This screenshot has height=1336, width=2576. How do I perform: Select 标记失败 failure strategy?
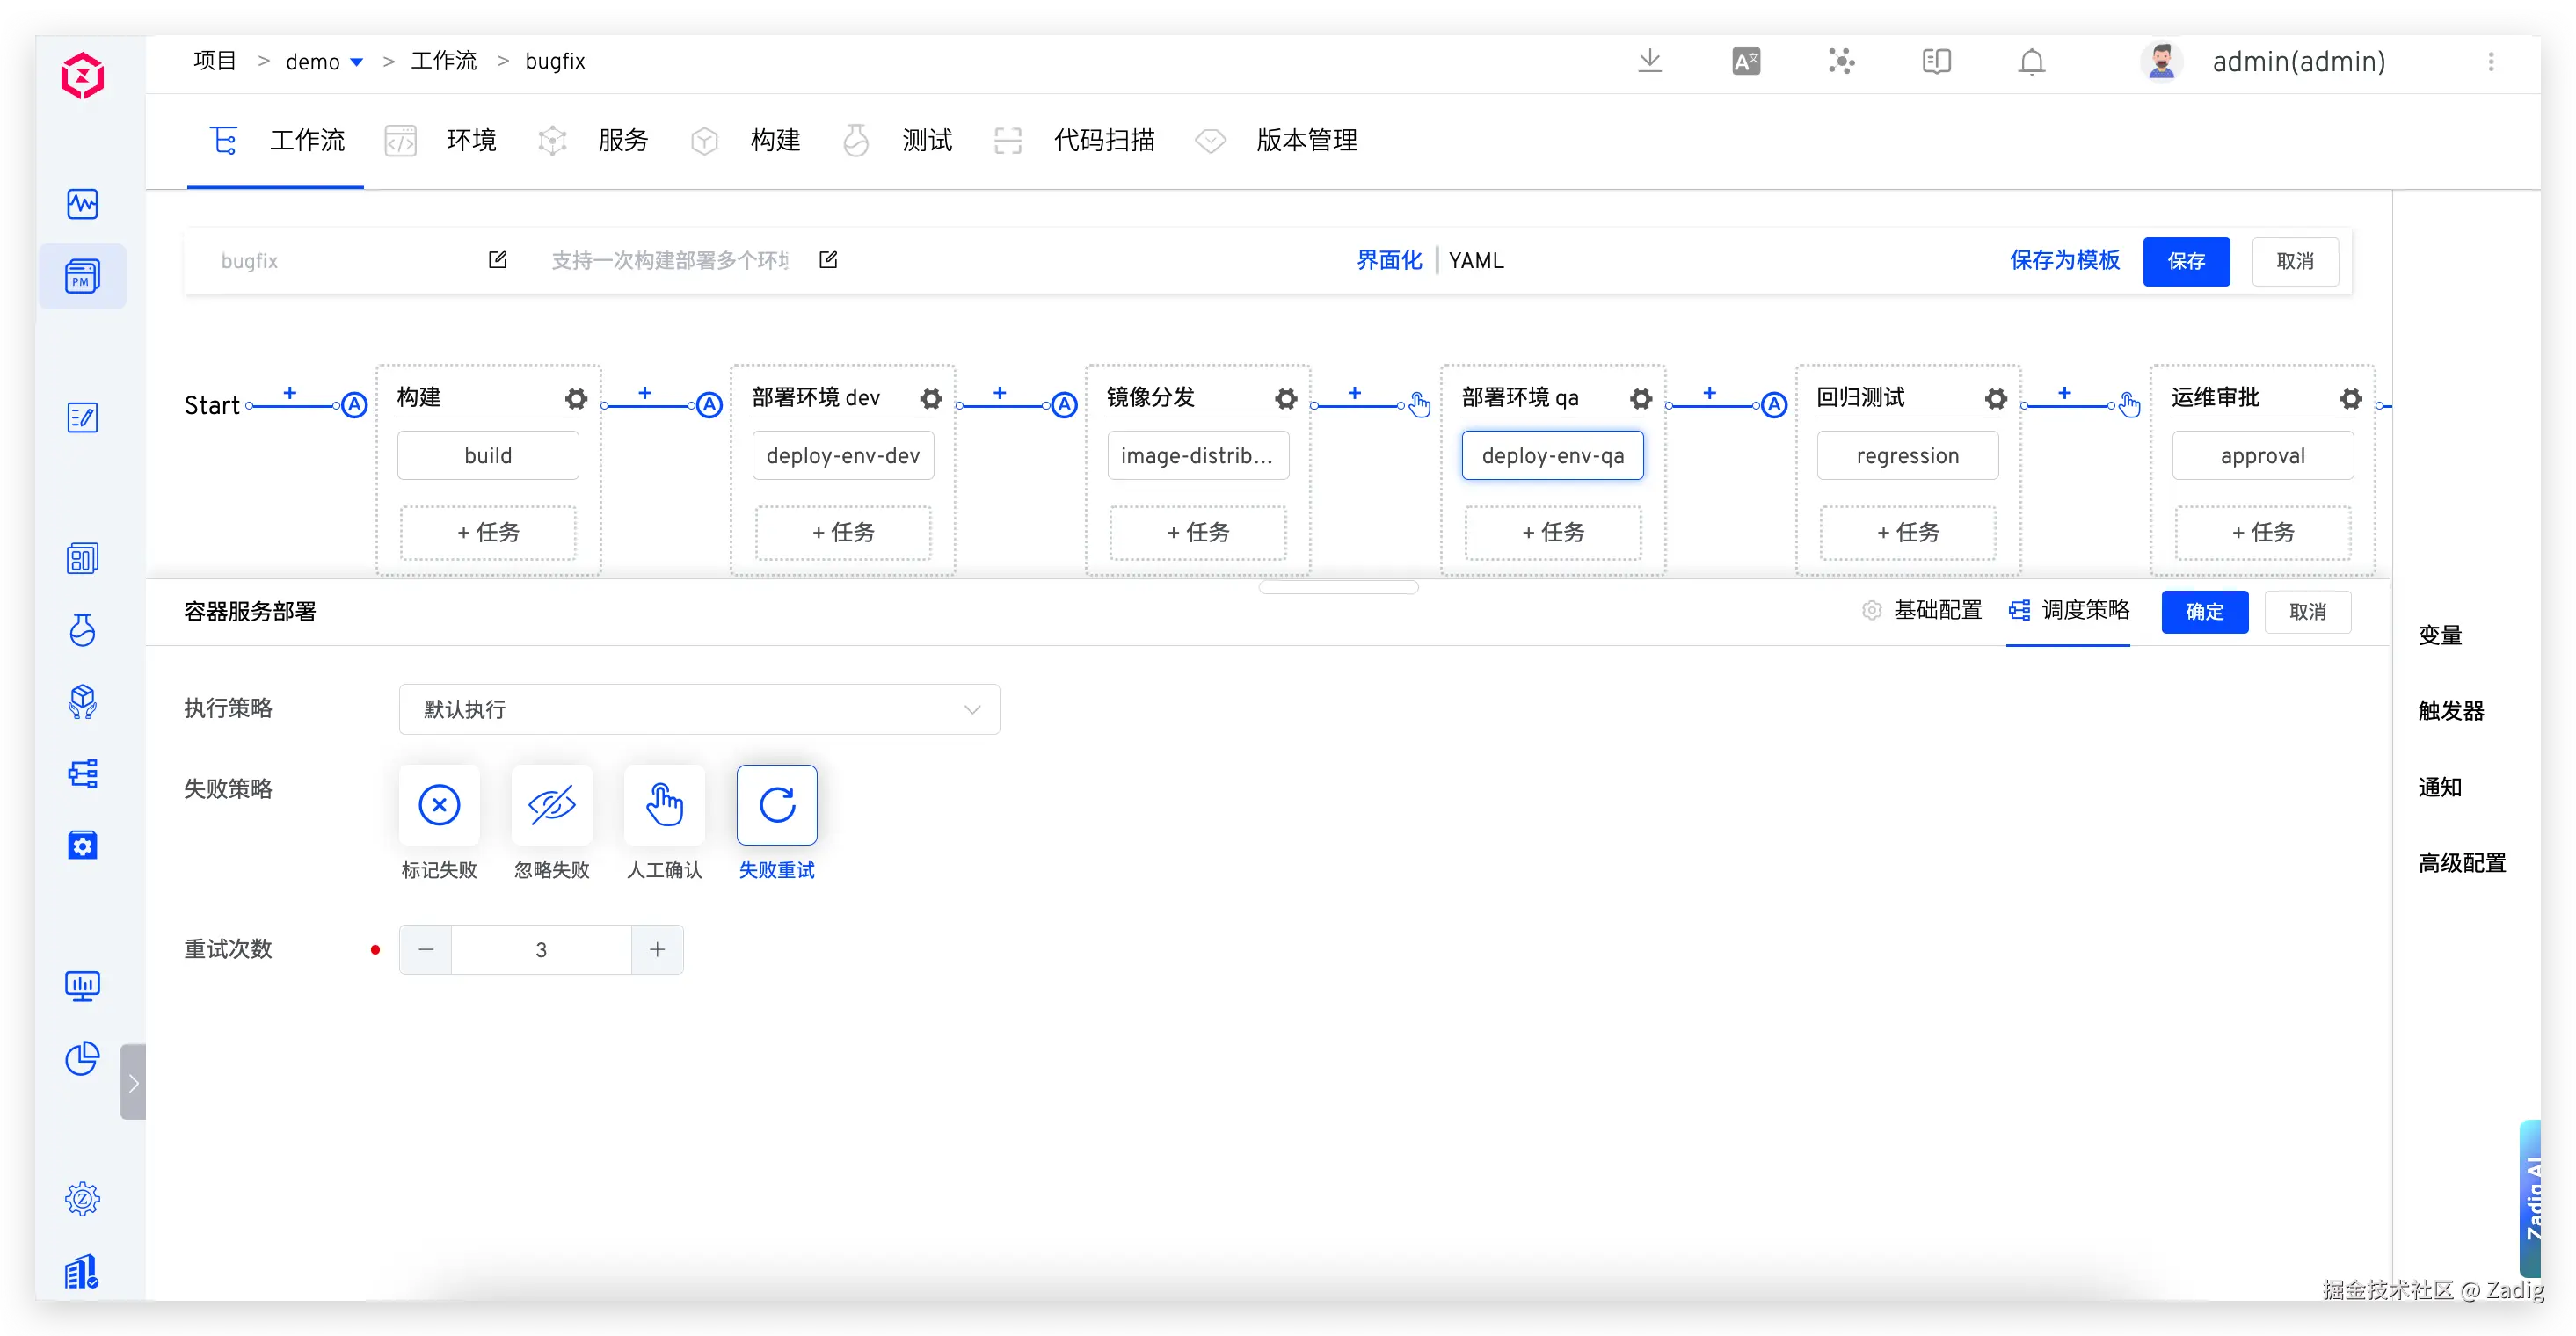point(439,805)
